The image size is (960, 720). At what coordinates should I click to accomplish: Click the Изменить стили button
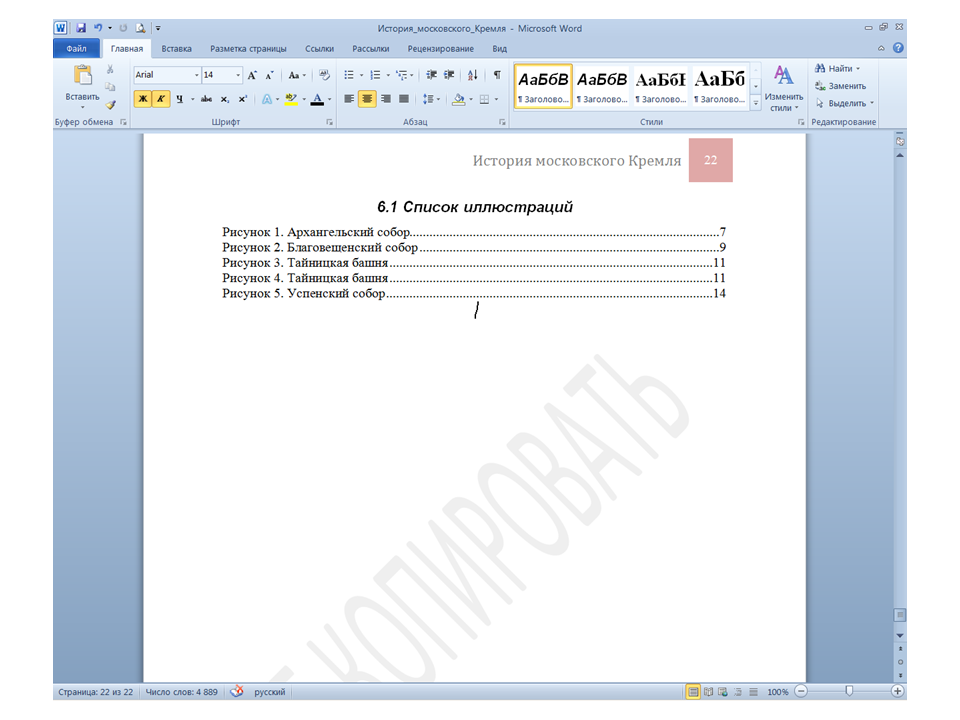(784, 88)
